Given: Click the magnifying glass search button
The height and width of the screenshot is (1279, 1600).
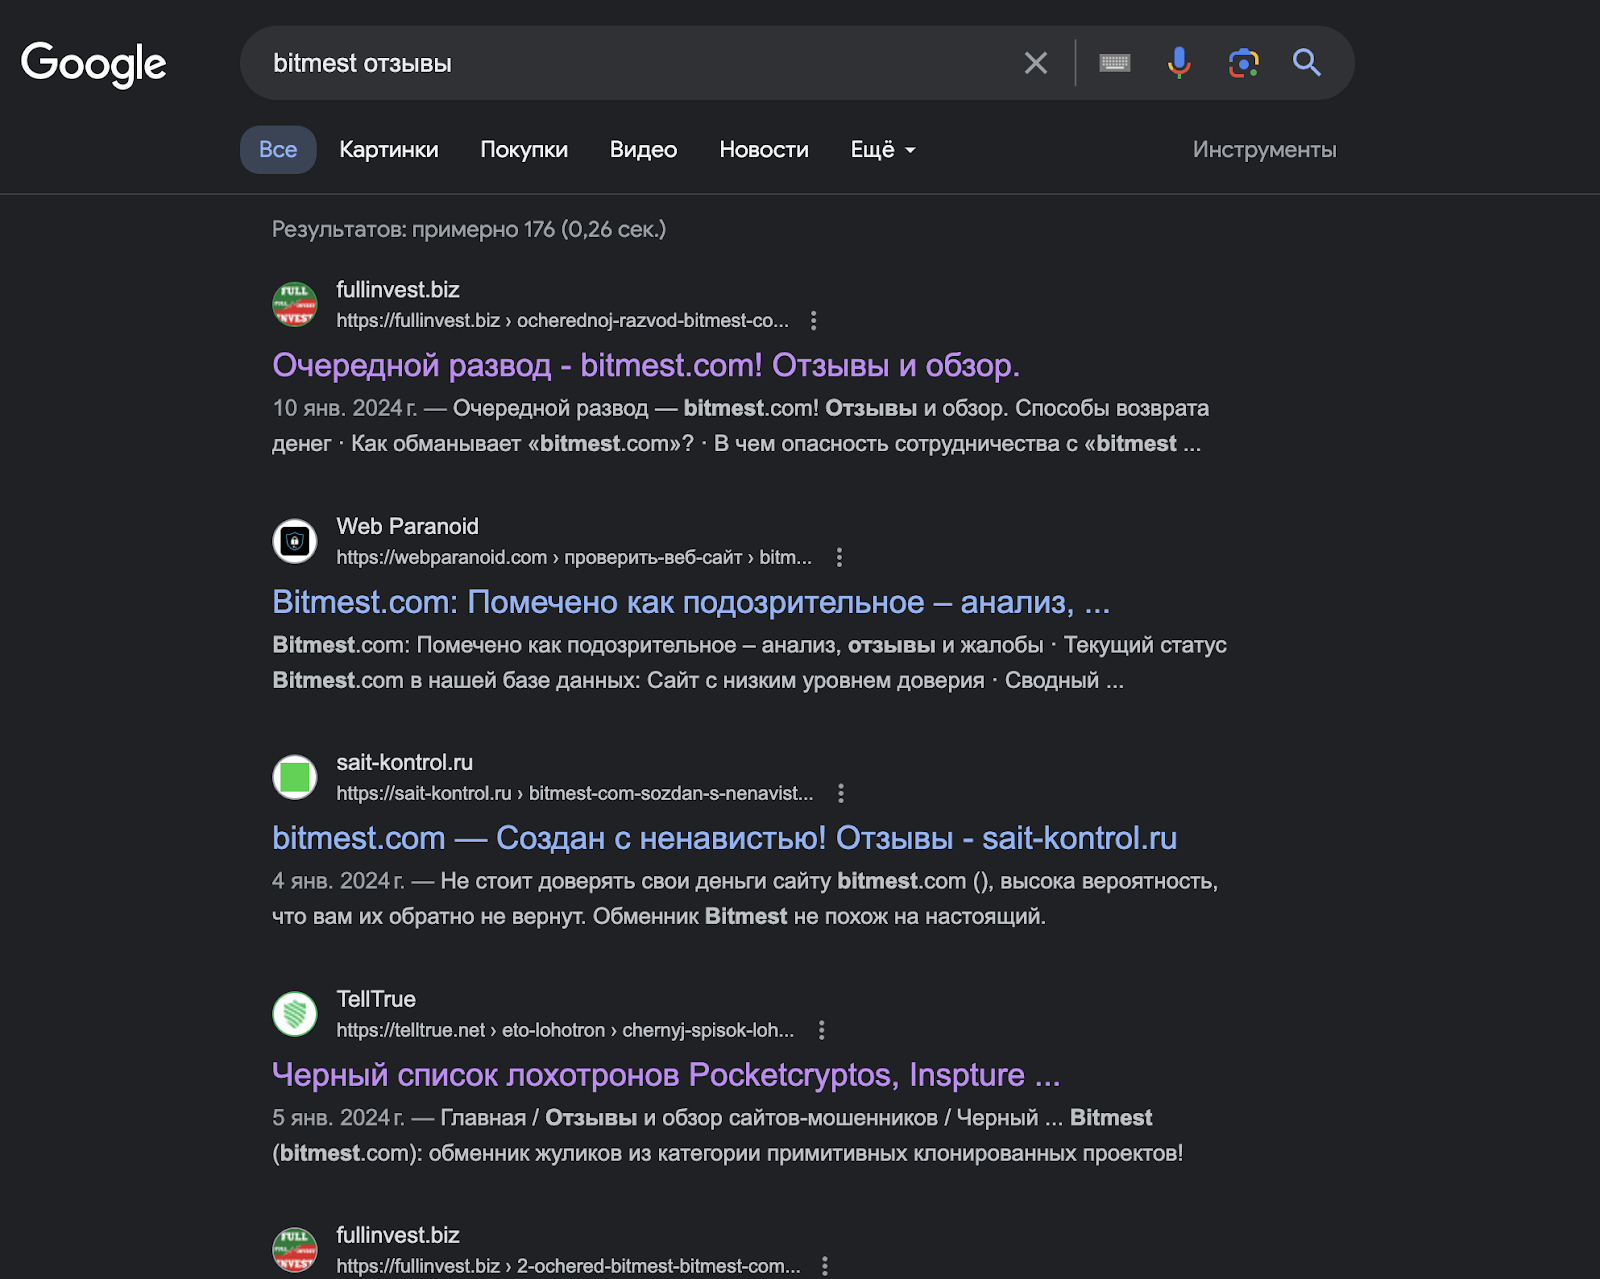Looking at the screenshot, I should click(x=1307, y=62).
